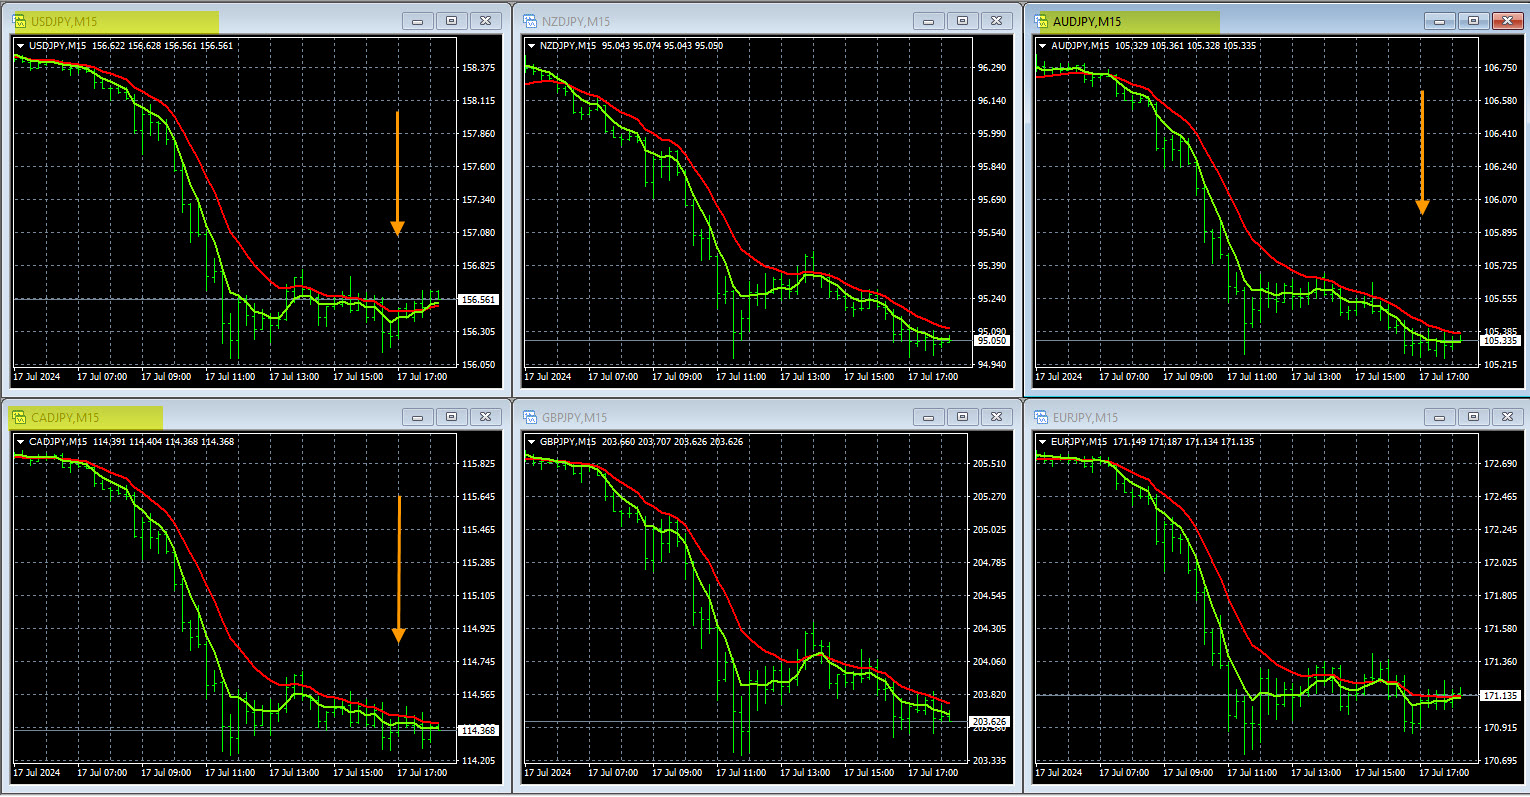Click the 156.561 current price label
The image size is (1530, 797).
[478, 300]
